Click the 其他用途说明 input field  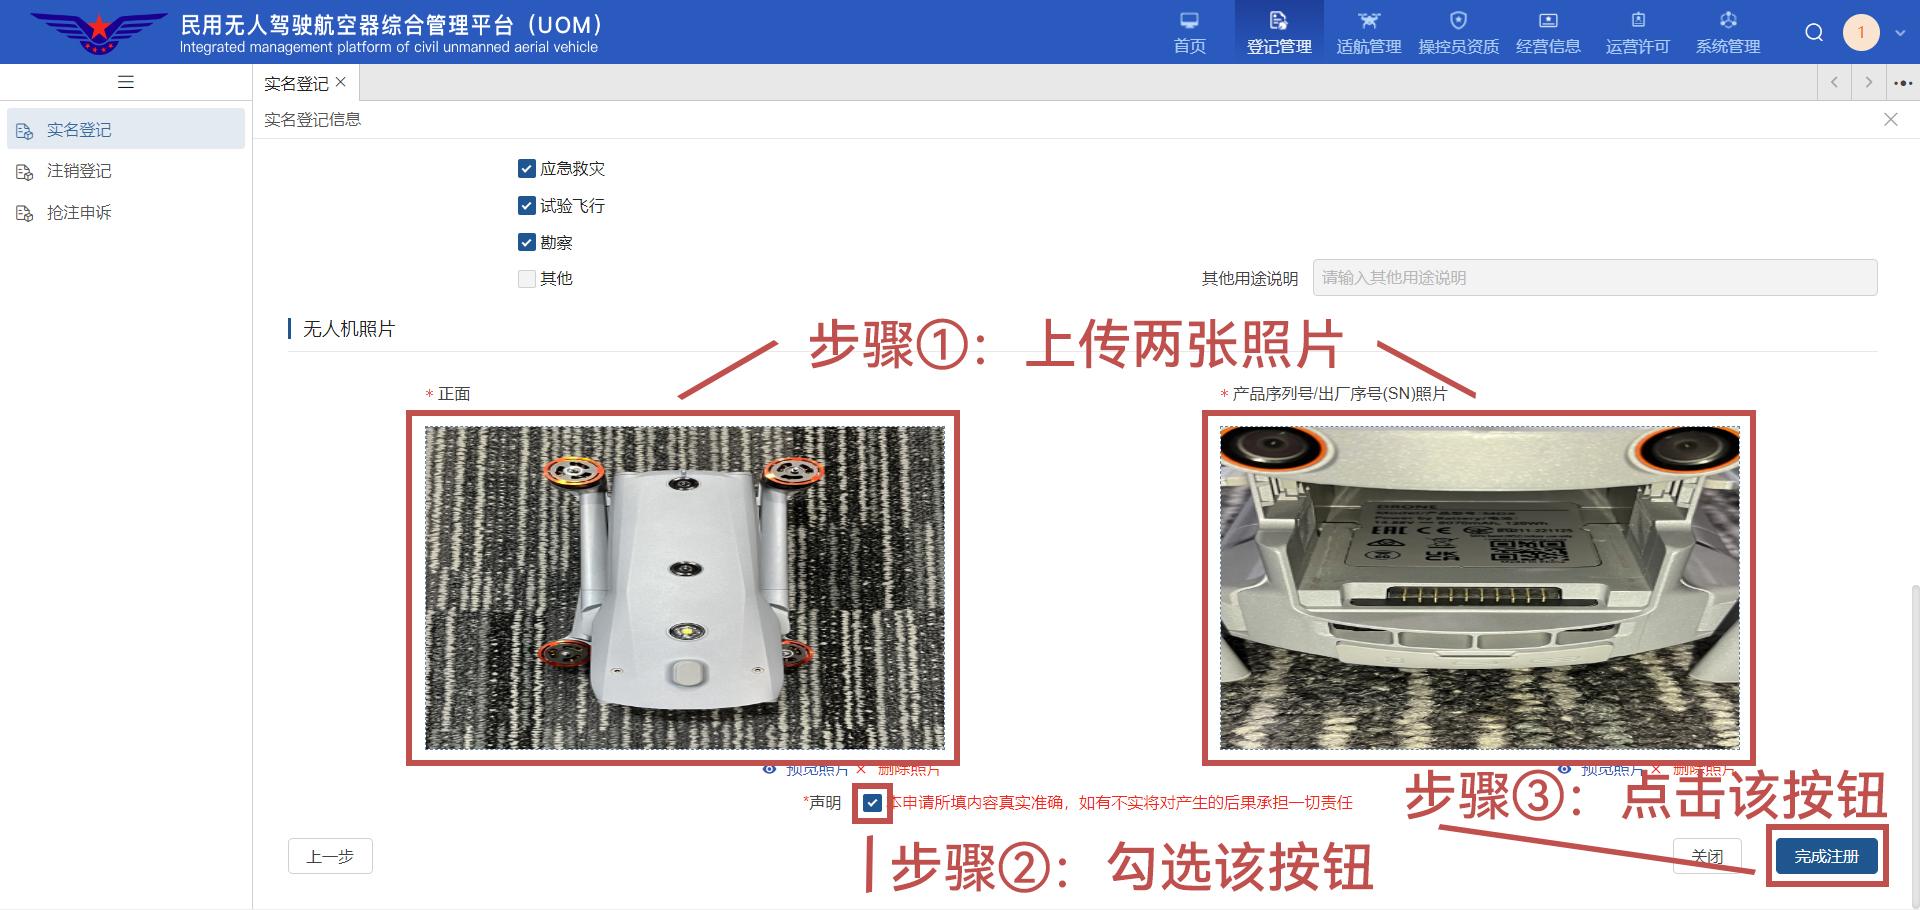[x=1594, y=278]
